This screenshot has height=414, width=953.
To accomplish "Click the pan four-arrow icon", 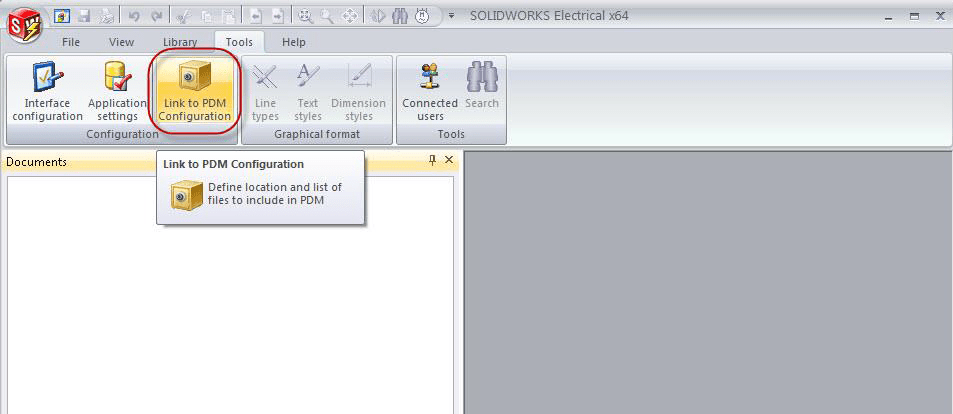I will (x=349, y=16).
